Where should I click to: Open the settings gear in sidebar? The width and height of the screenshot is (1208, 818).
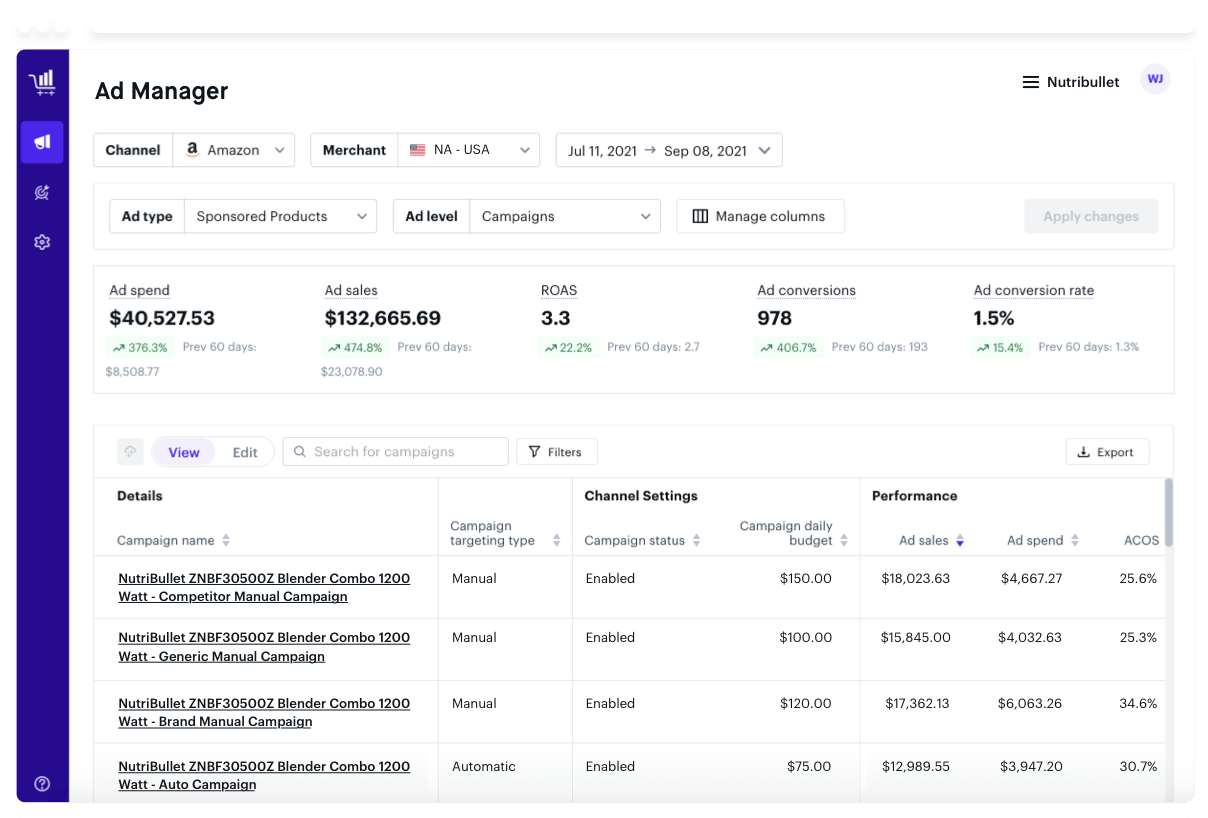click(x=42, y=242)
